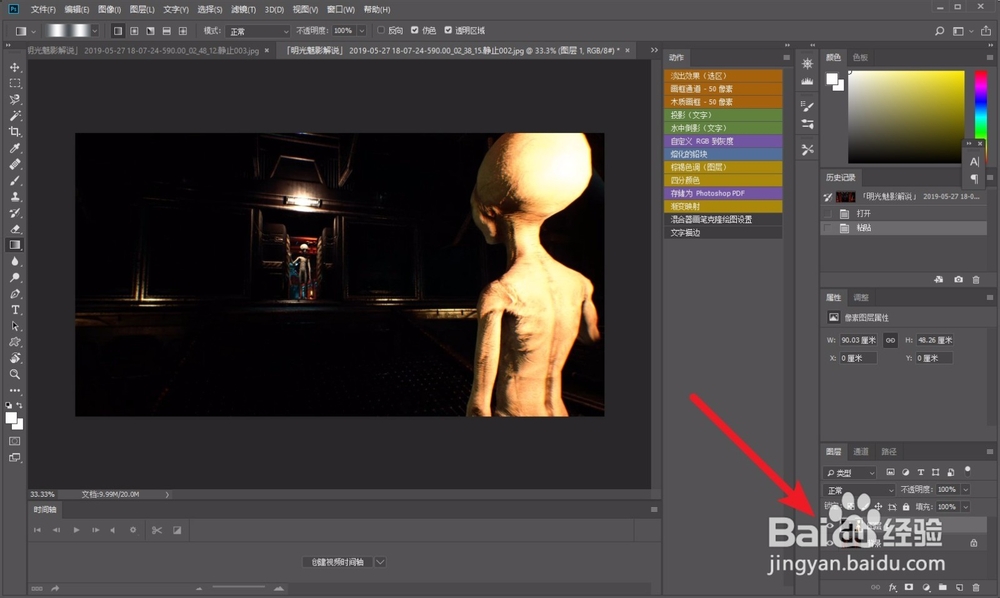Viewport: 1000px width, 598px height.
Task: Select the Eyedropper tool
Action: coord(15,148)
